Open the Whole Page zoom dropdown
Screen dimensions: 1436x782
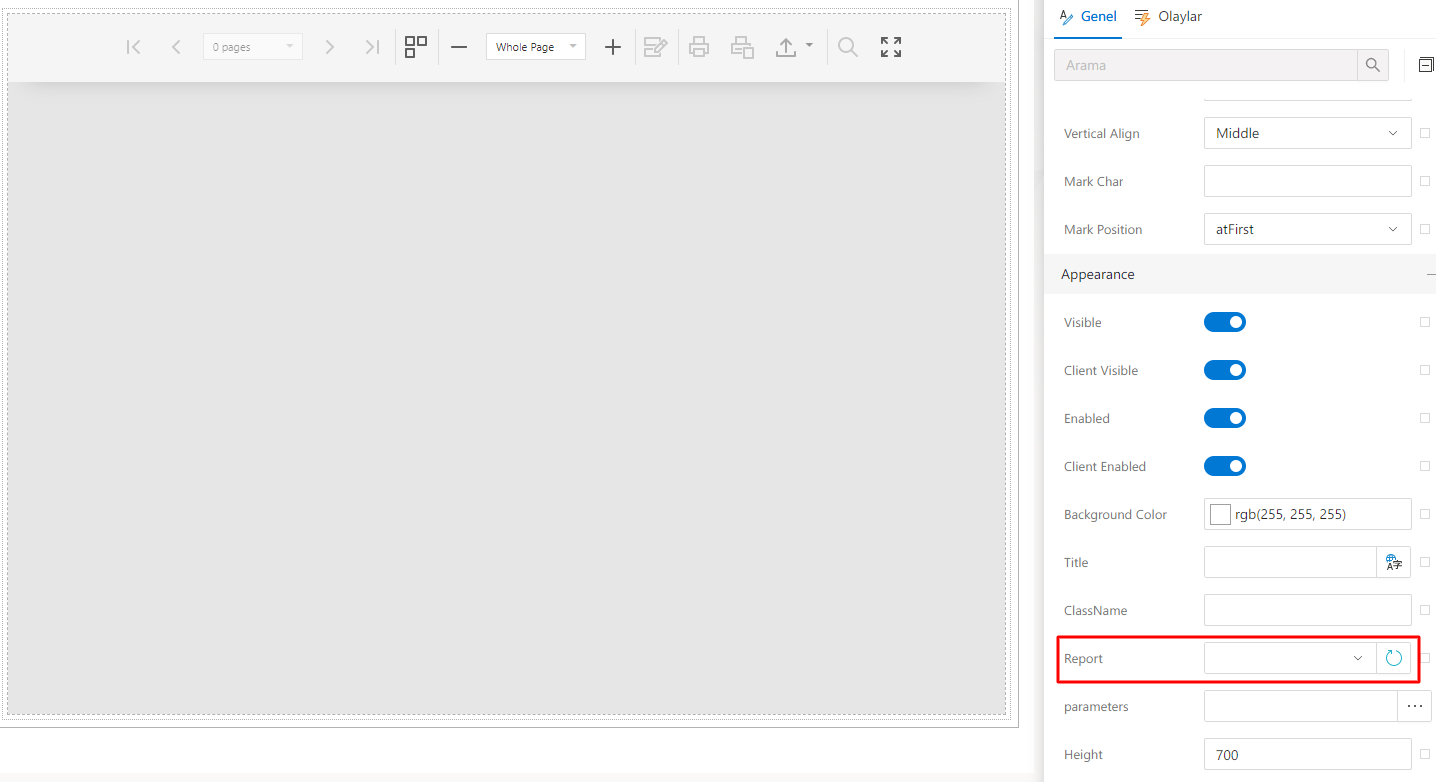click(536, 47)
